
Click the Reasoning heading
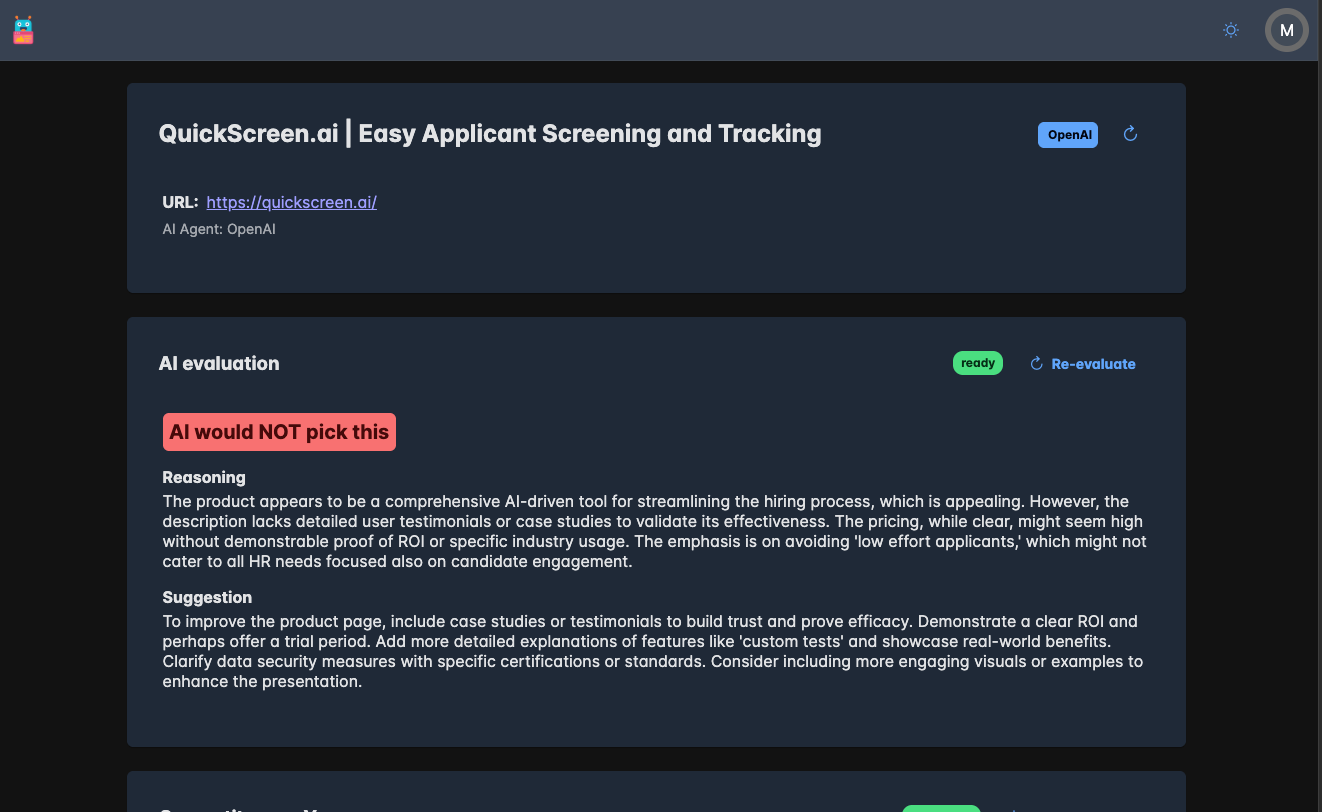(x=204, y=477)
